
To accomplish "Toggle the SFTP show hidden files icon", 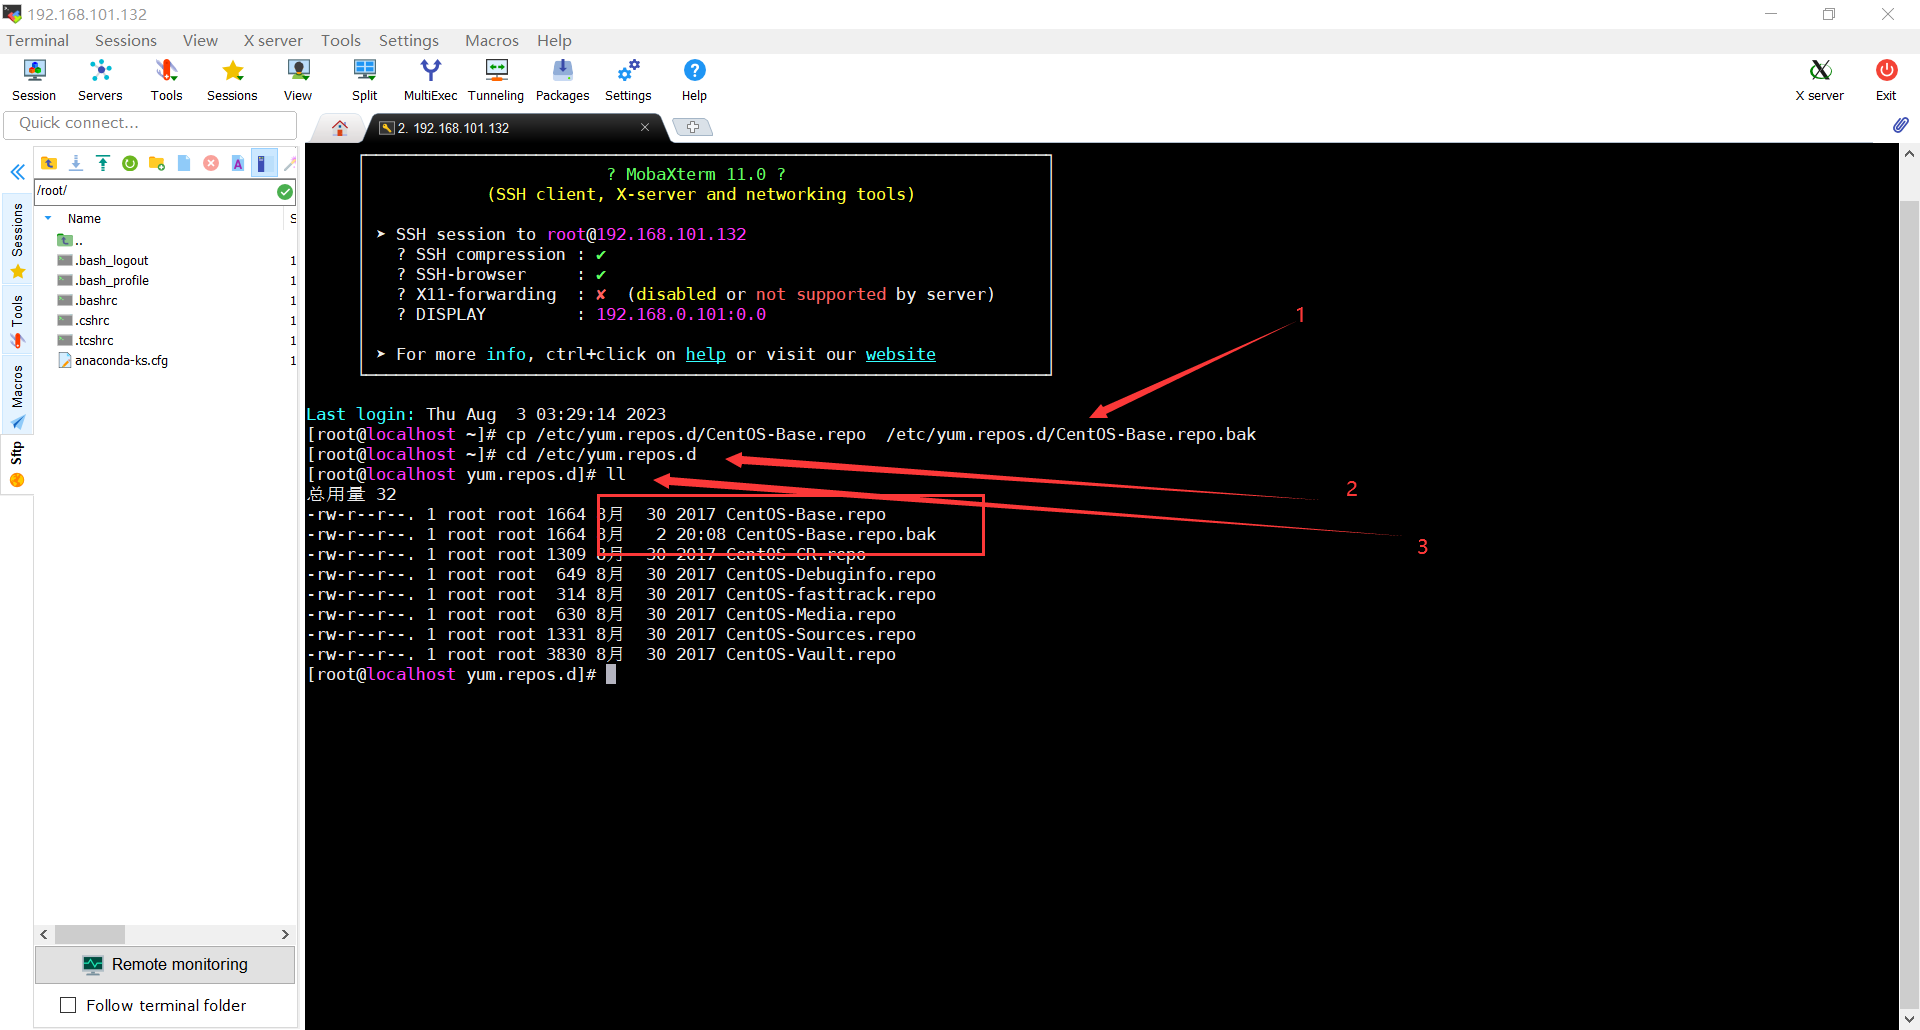I will (x=263, y=163).
